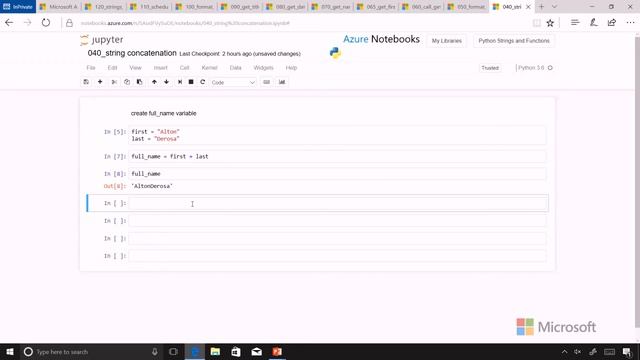Image resolution: width=640 pixels, height=360 pixels.
Task: Open the Cell menu
Action: click(184, 68)
